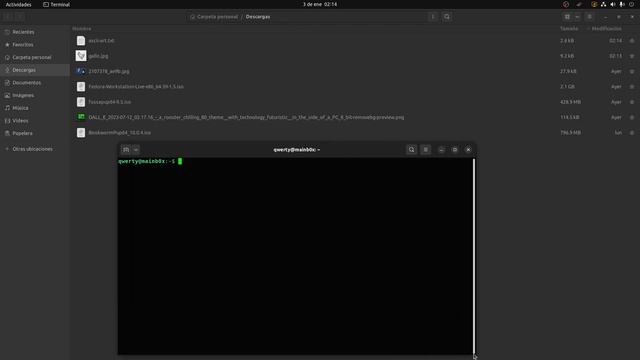
Task: Click the Descargas breadcrumb in path bar
Action: point(258,17)
